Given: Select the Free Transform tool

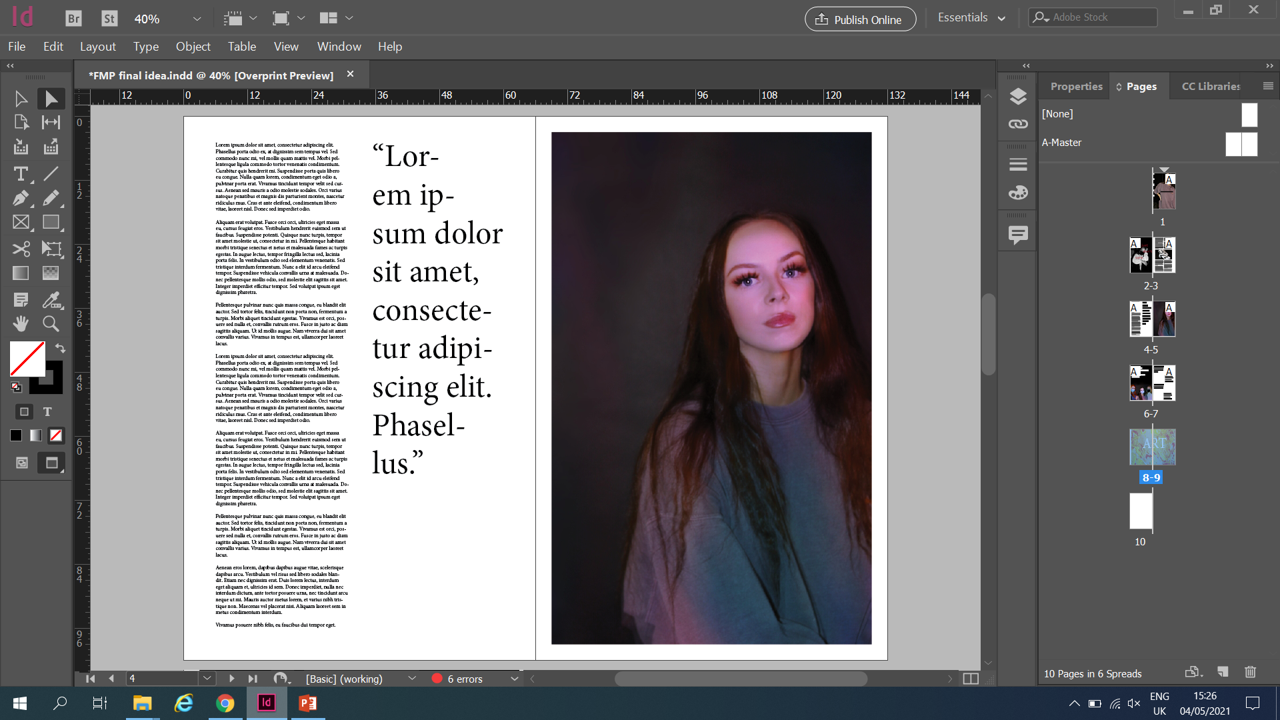Looking at the screenshot, I should (x=51, y=248).
